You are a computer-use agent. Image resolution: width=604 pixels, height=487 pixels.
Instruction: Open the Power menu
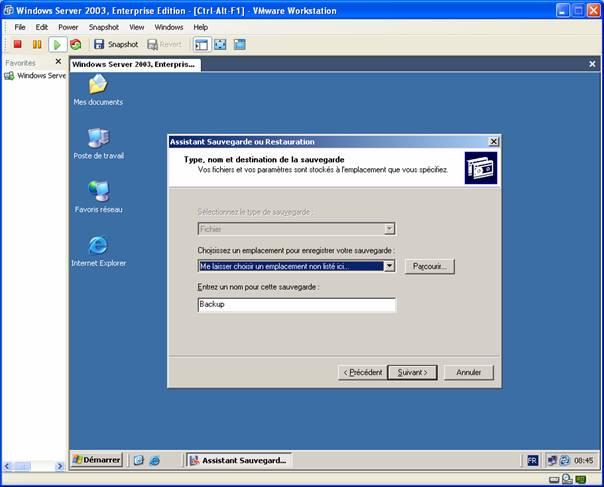(68, 27)
